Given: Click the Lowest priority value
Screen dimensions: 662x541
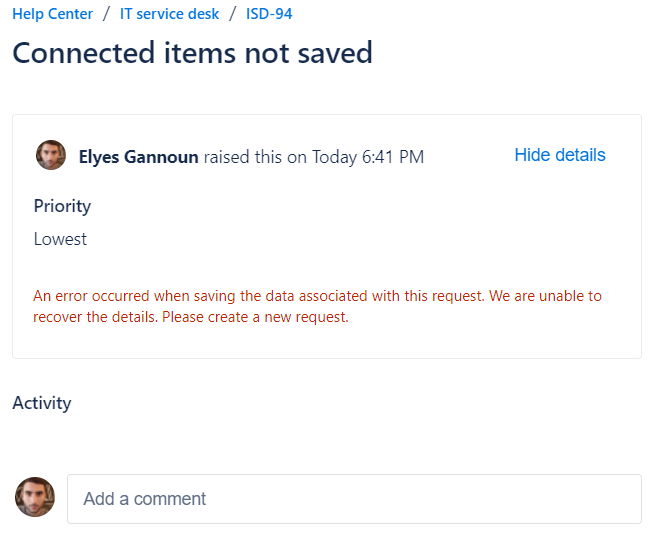Looking at the screenshot, I should (x=60, y=239).
